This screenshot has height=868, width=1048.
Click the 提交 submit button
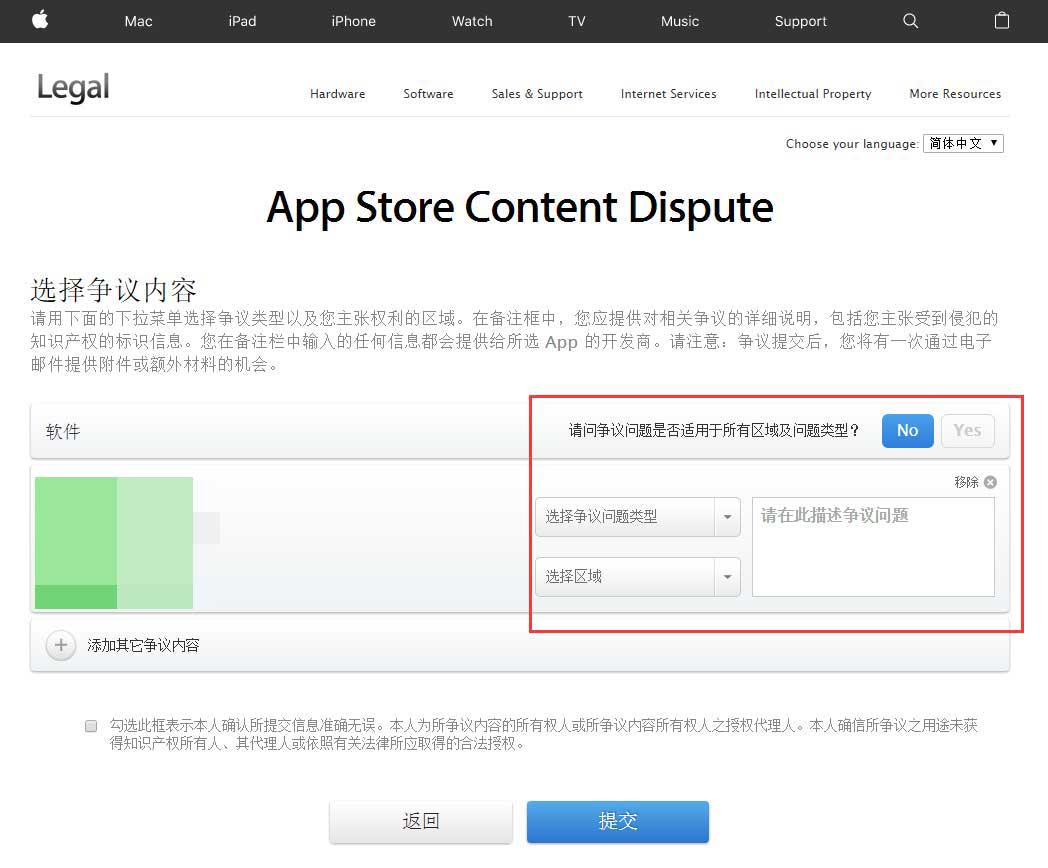click(x=618, y=821)
